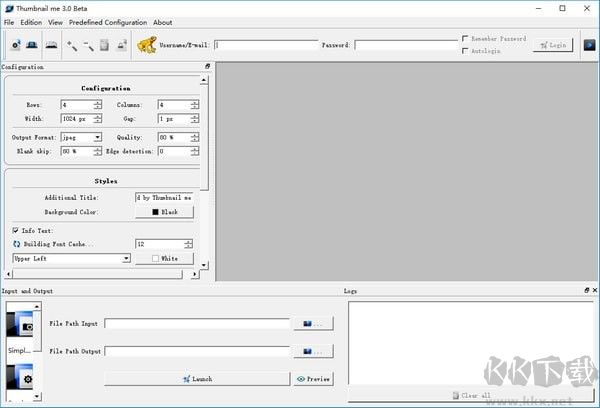Enable the Remember Password checkbox

click(x=465, y=39)
